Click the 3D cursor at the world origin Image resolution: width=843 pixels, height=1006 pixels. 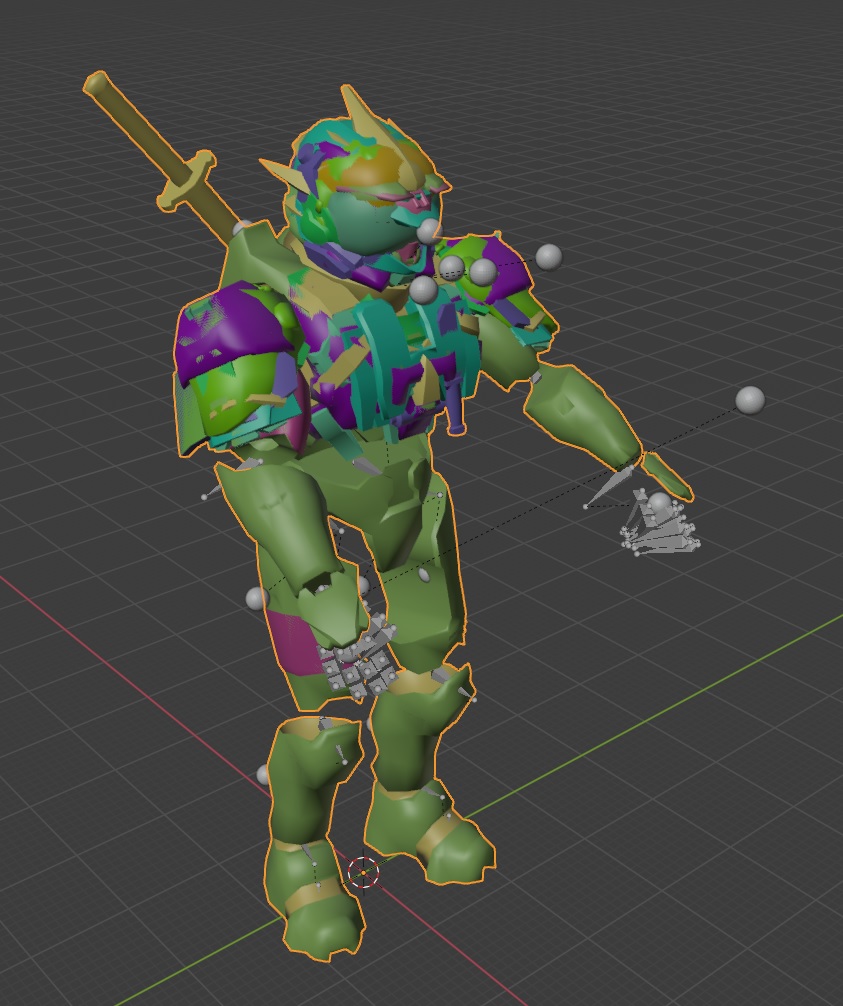point(363,873)
